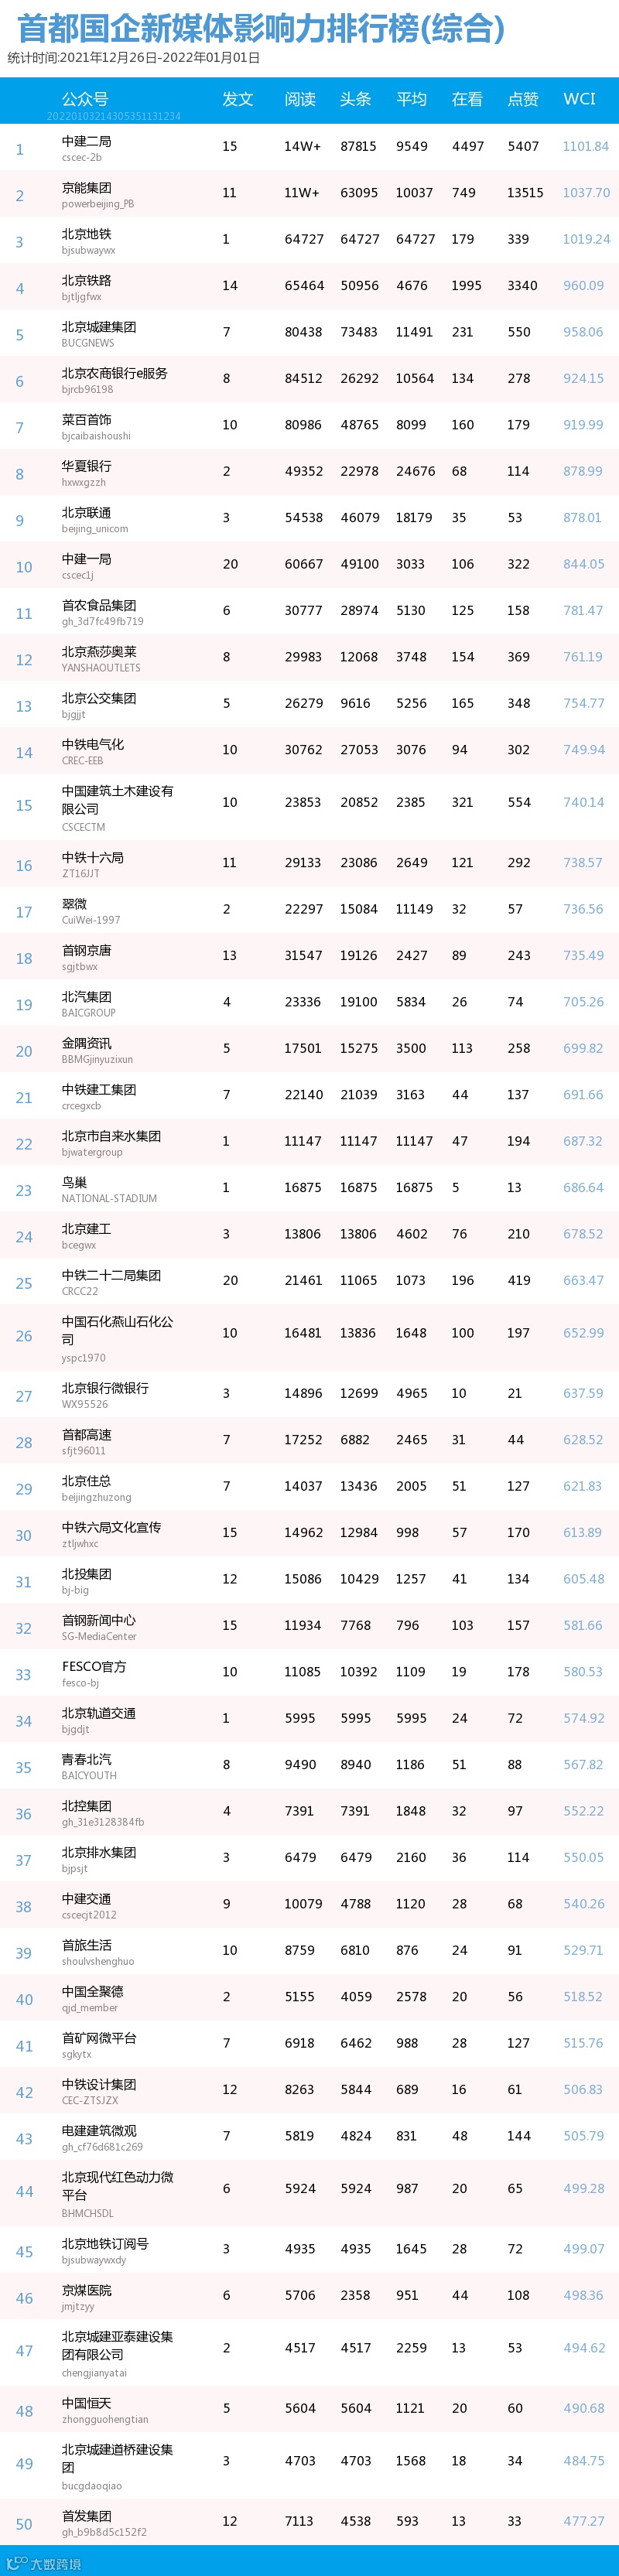This screenshot has width=619, height=2576.
Task: Select the 北京住总 account name
Action: (x=87, y=1480)
